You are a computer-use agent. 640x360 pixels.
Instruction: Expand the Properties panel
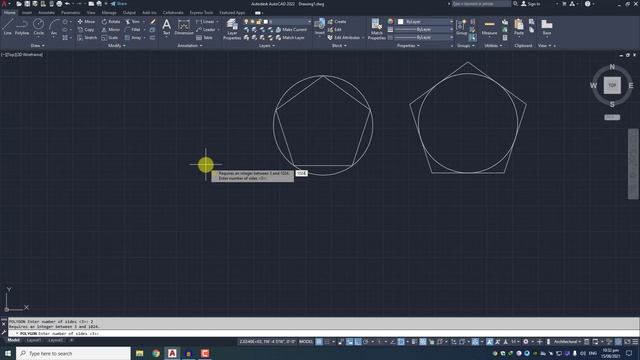tap(408, 46)
